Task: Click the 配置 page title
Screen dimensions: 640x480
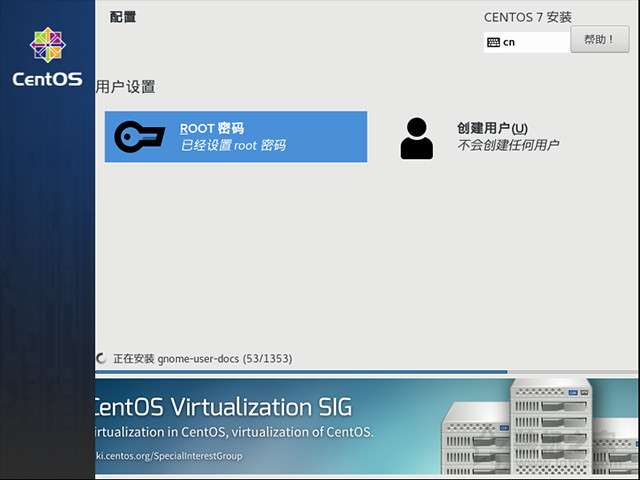Action: [123, 17]
